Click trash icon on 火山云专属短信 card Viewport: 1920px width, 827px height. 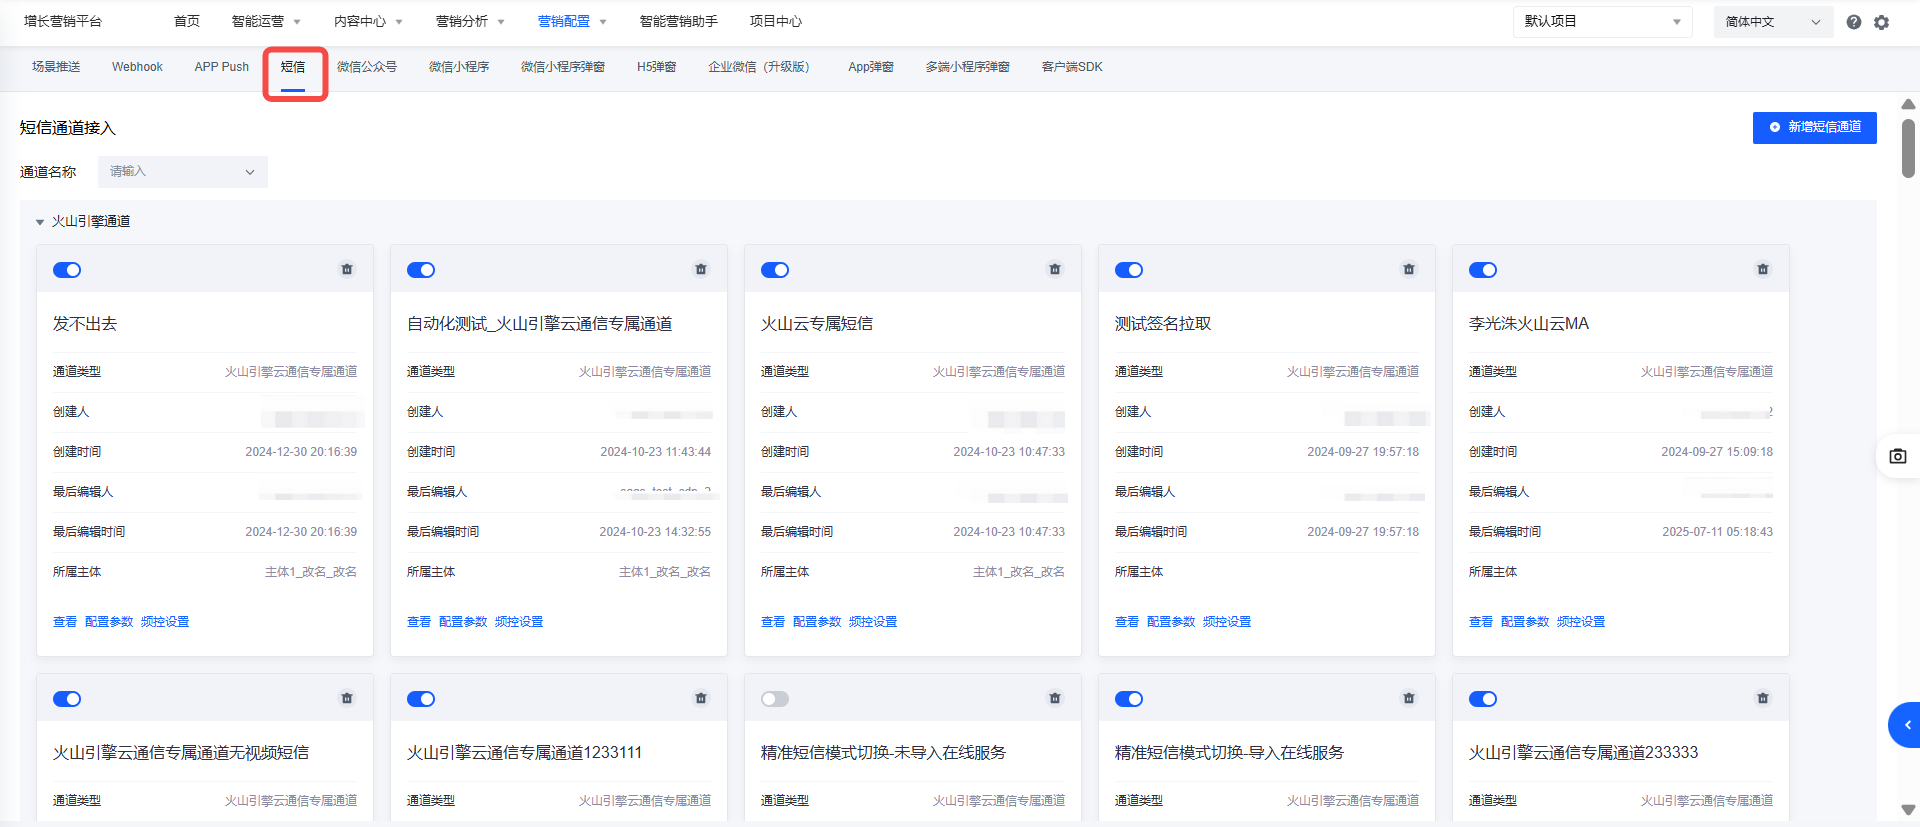click(1055, 269)
